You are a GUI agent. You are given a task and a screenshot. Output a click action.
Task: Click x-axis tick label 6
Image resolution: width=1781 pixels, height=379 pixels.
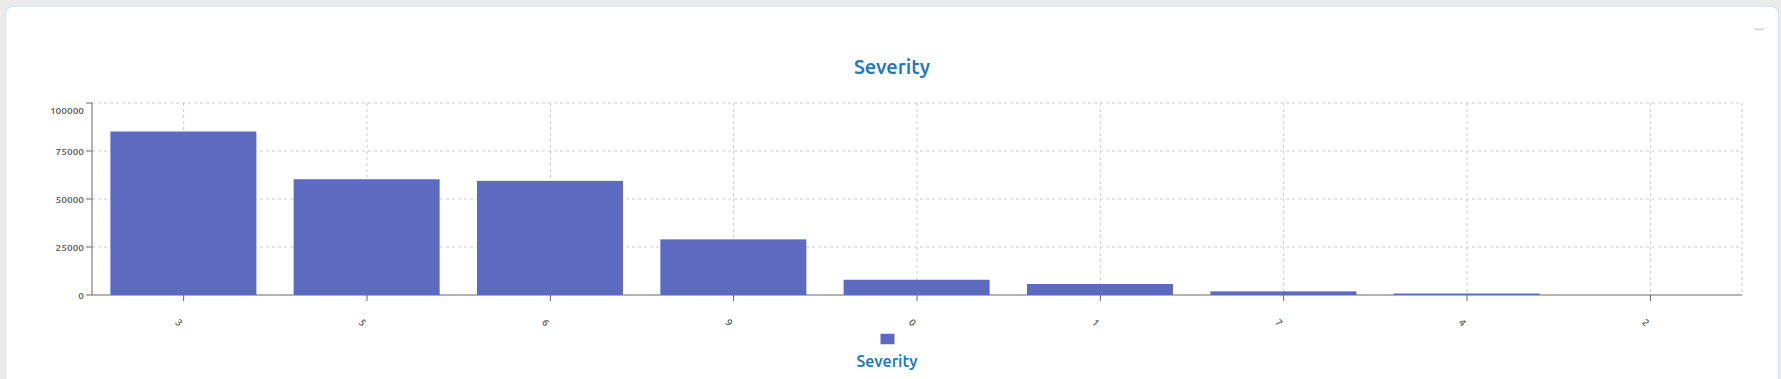click(545, 323)
